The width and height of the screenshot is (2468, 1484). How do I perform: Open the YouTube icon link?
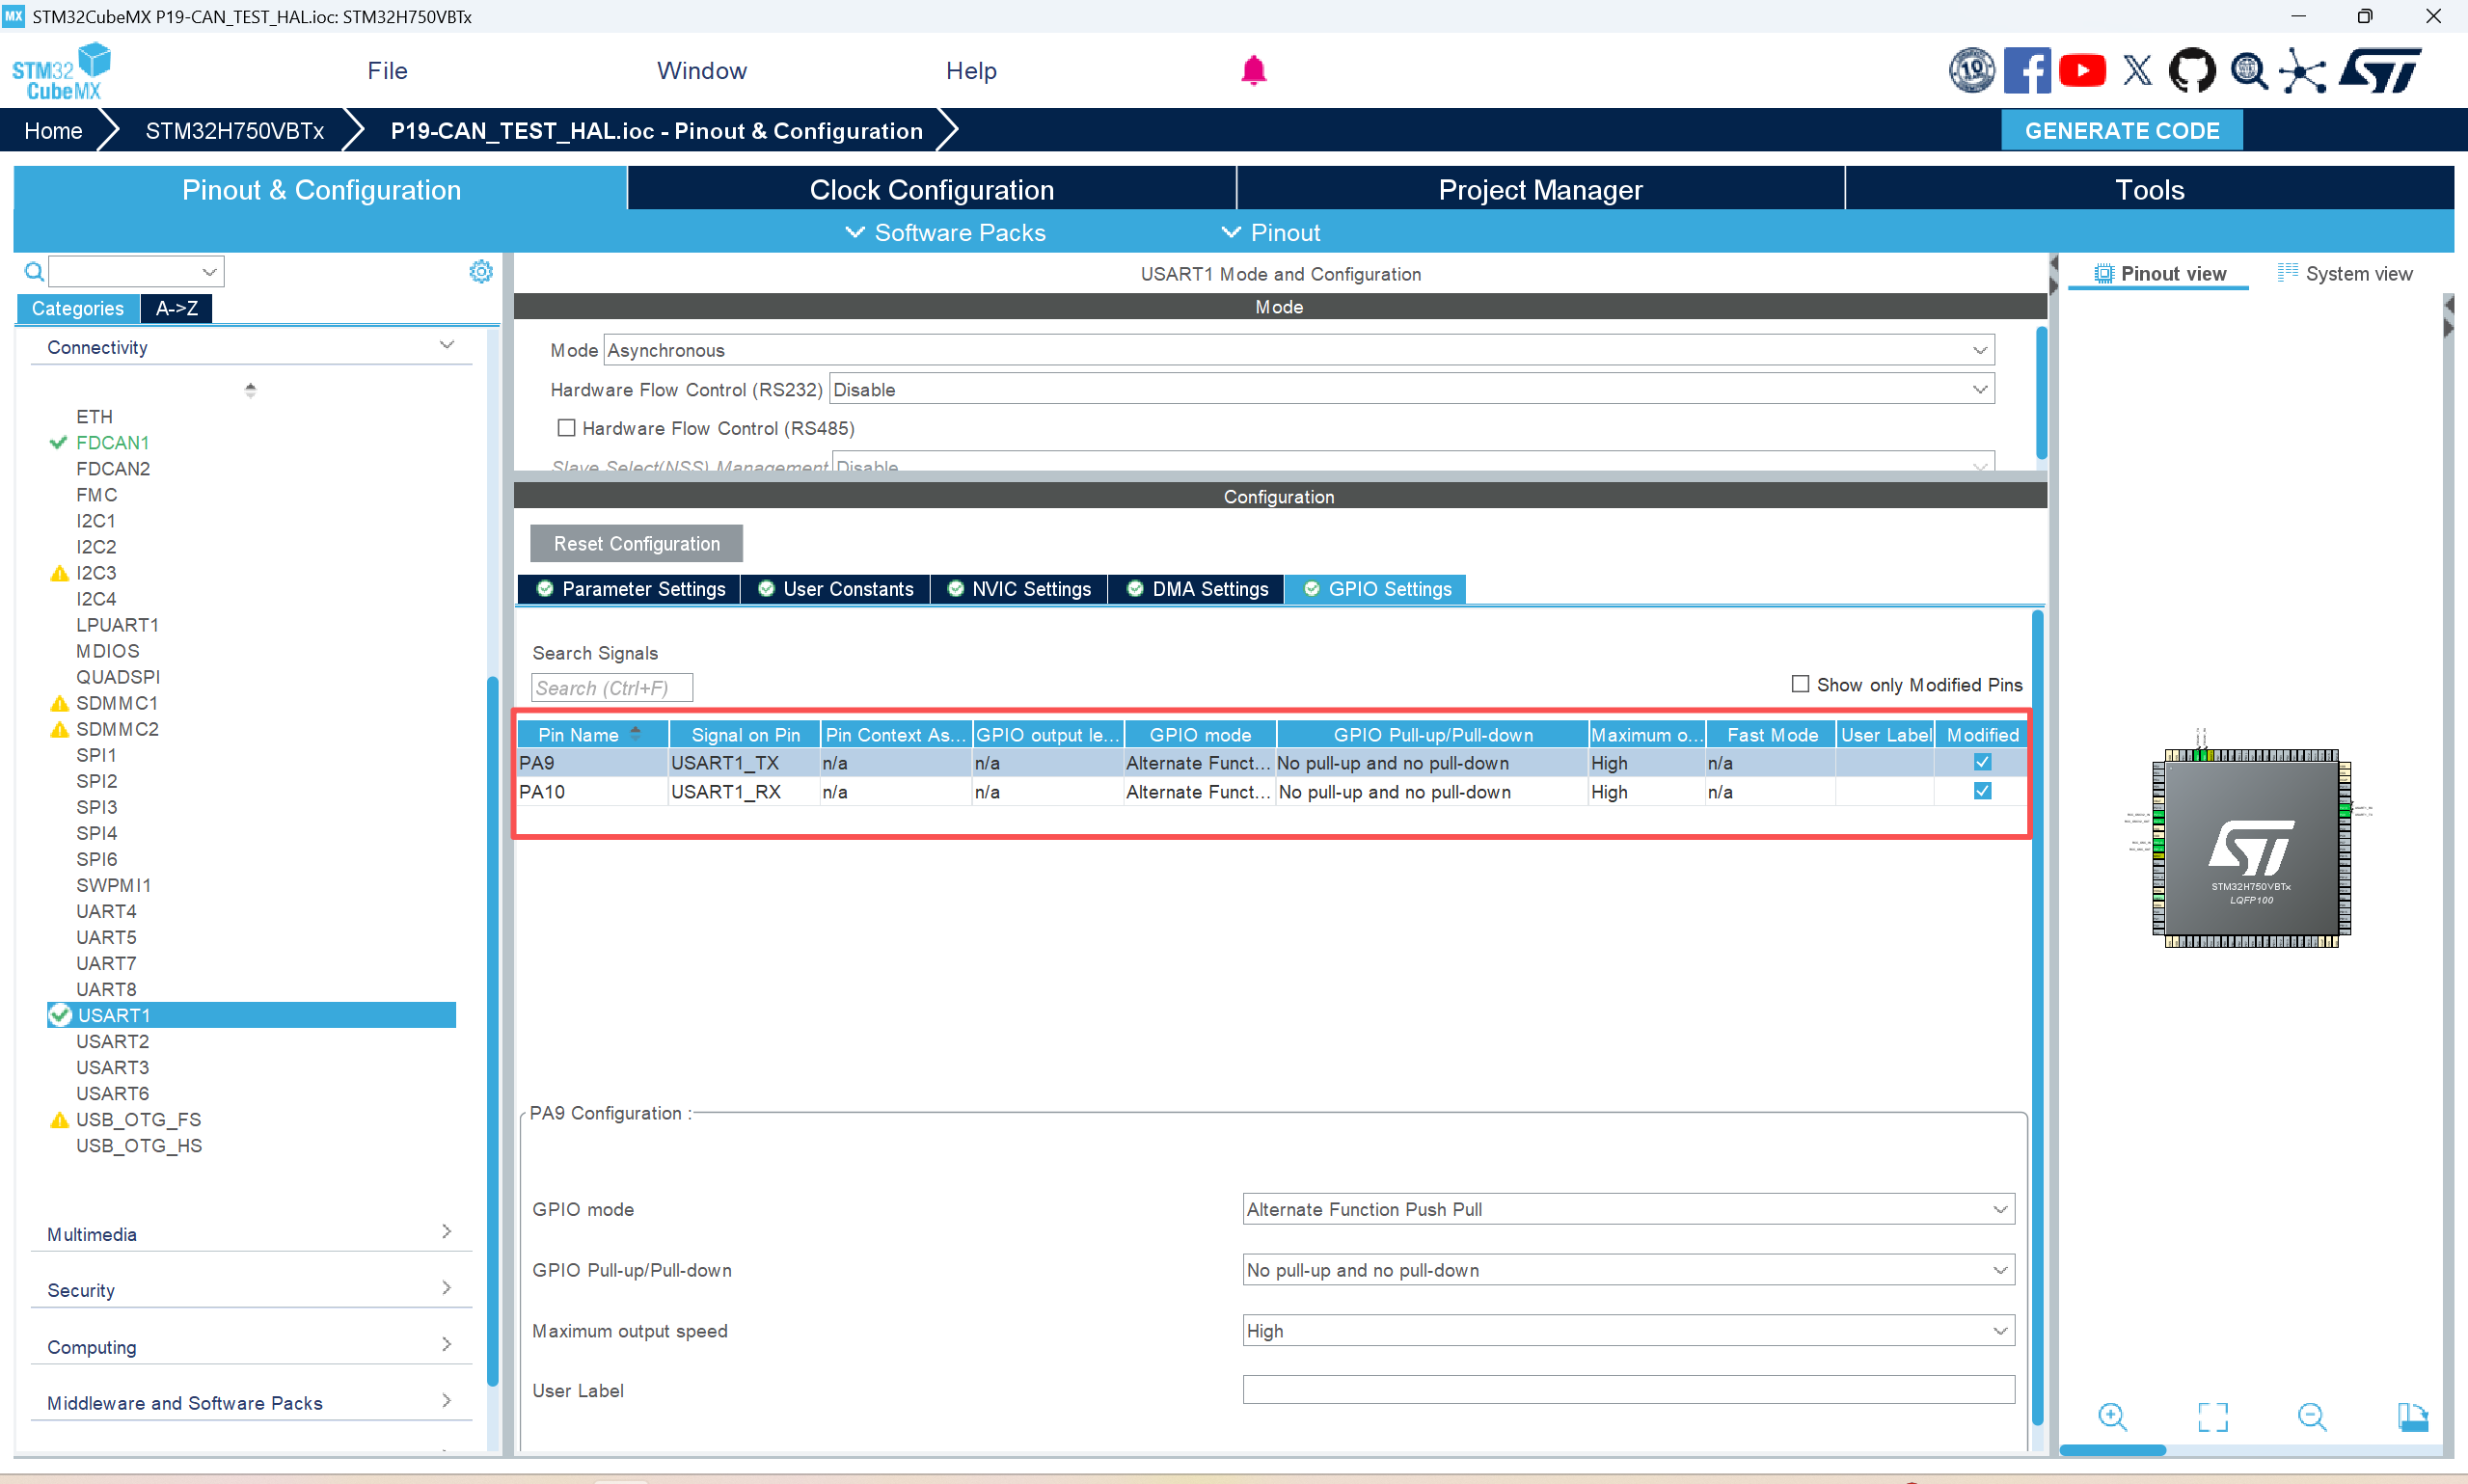(x=2082, y=71)
